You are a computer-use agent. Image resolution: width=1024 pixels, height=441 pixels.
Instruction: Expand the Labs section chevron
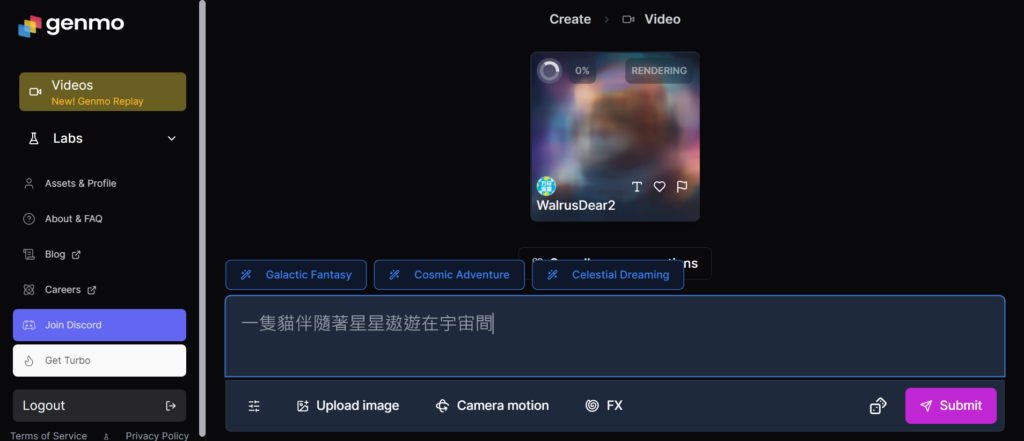pos(171,139)
